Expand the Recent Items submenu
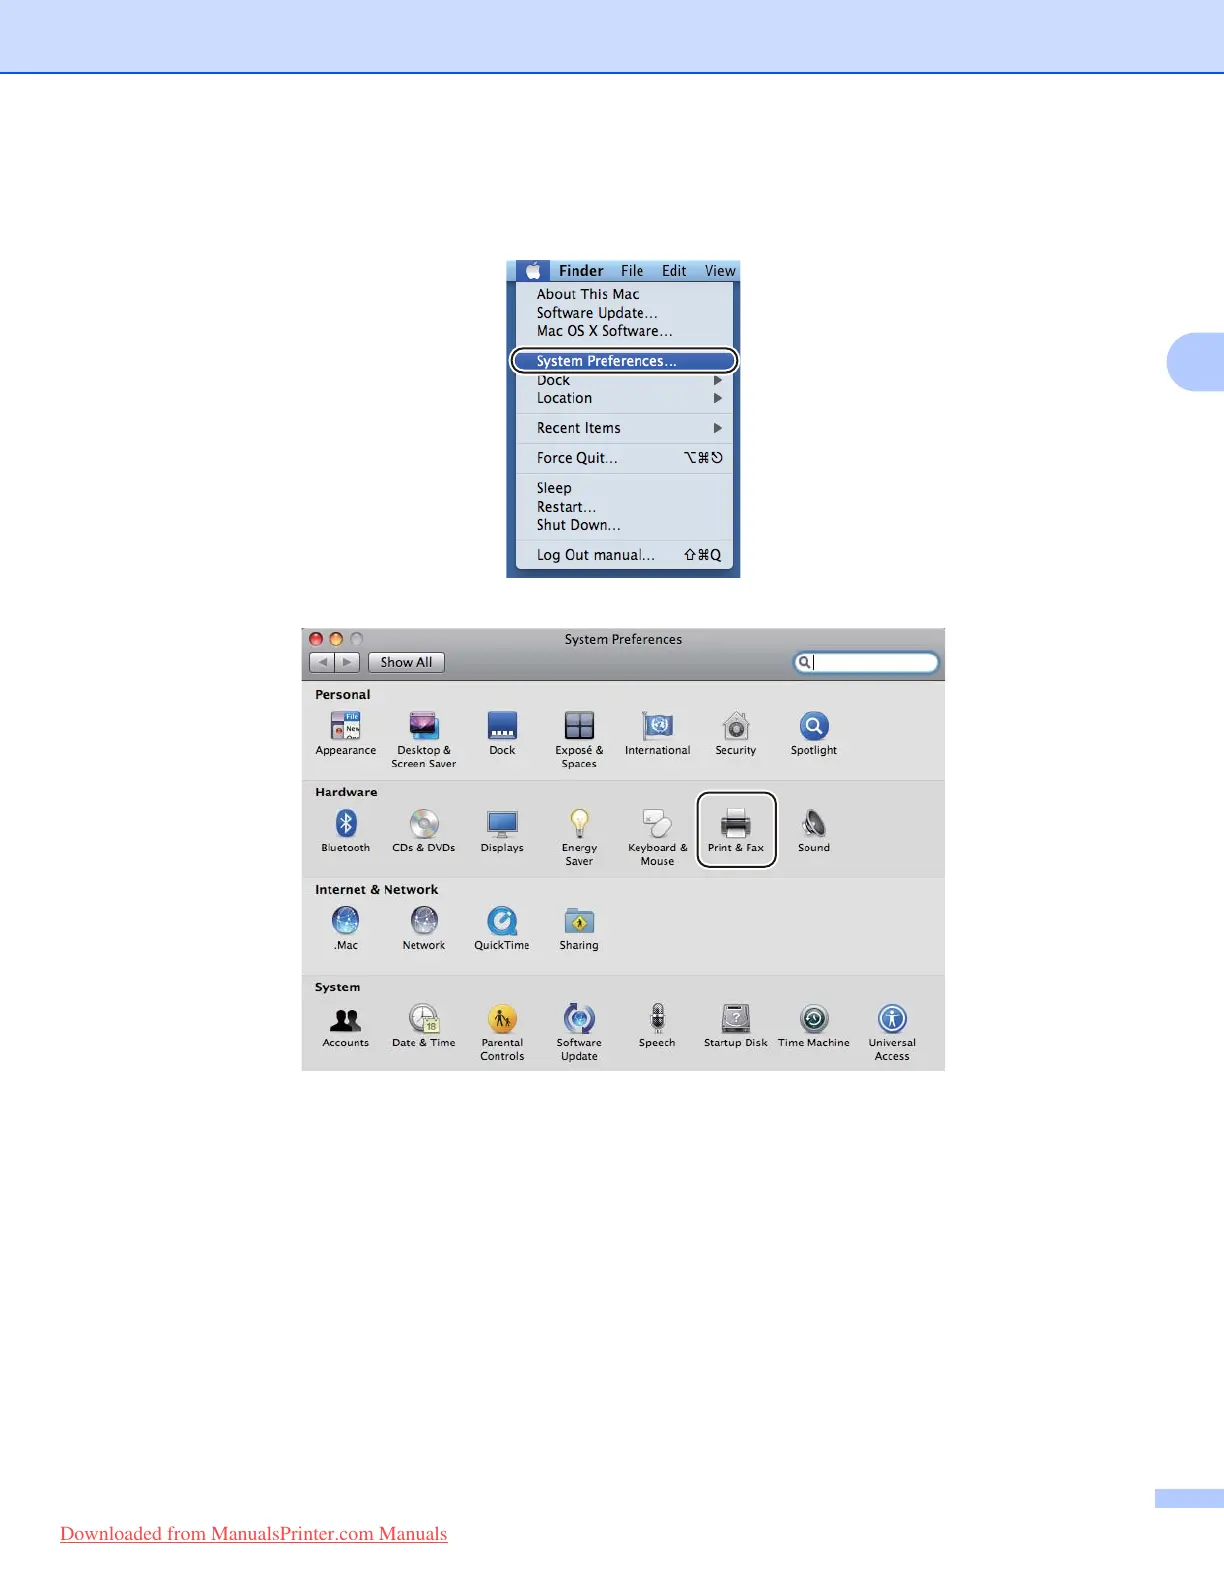1224x1580 pixels. tap(625, 428)
